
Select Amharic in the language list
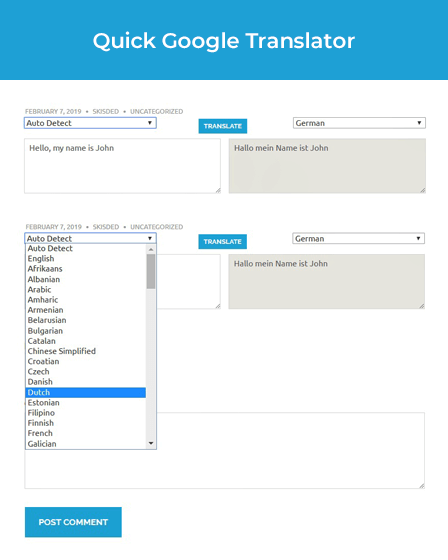tap(86, 300)
